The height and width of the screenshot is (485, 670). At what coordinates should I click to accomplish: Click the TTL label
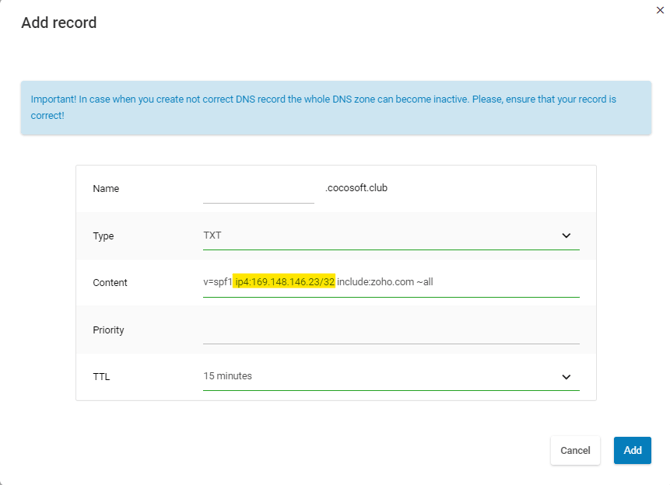click(101, 377)
